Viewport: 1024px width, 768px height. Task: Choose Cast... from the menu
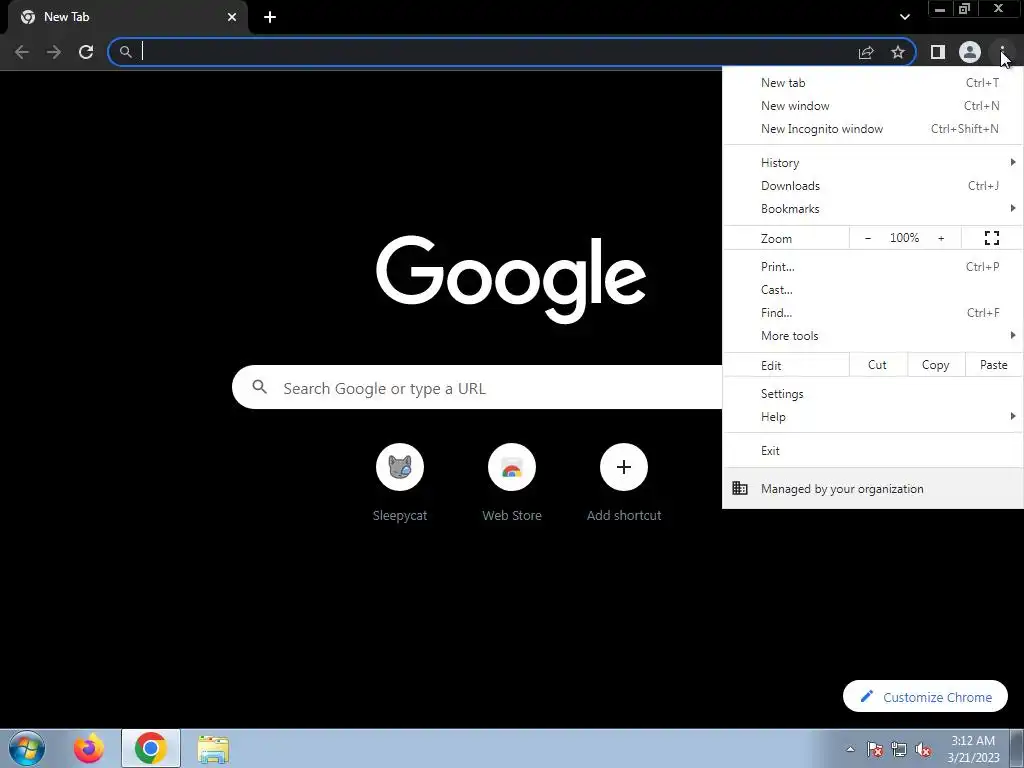point(872,290)
